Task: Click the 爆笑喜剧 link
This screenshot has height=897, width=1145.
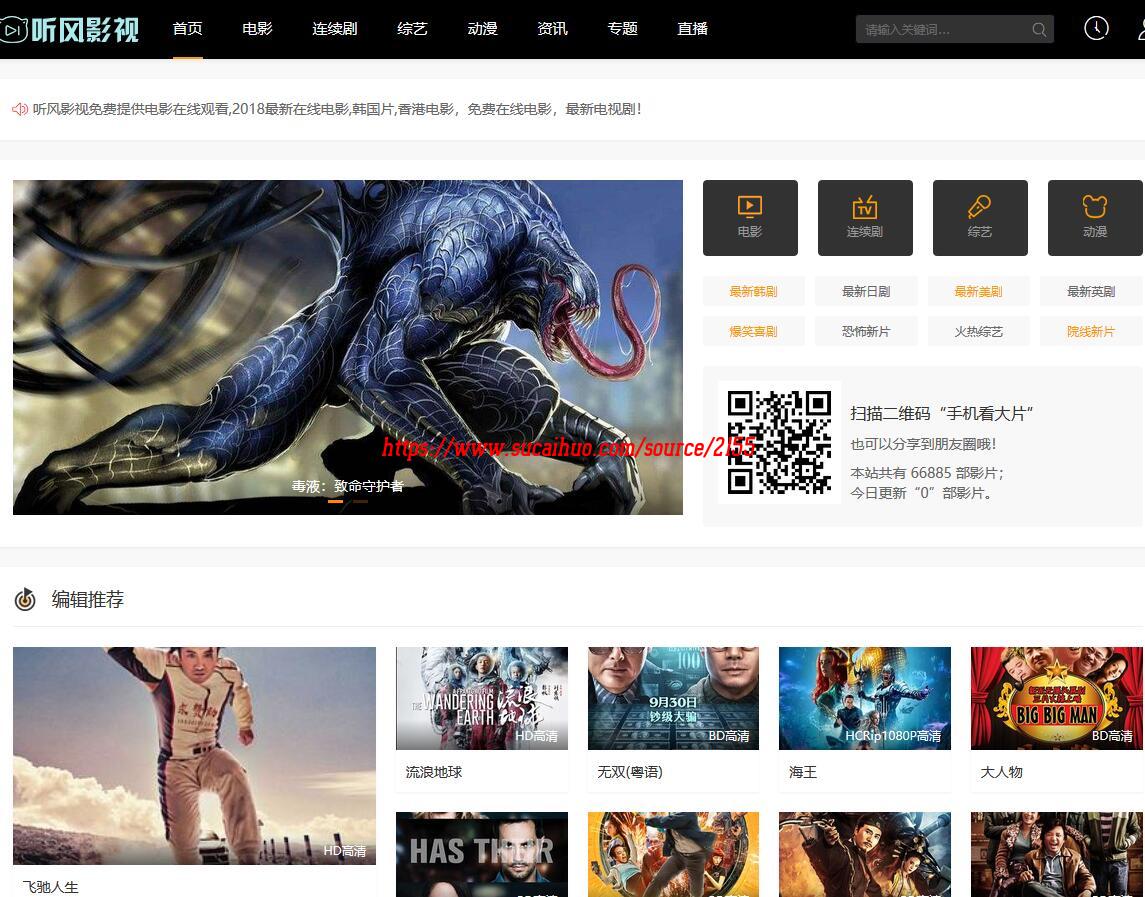Action: click(x=753, y=332)
